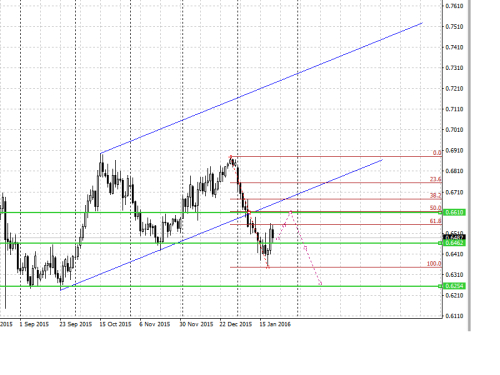Click the 15 Oct 2015 date label
Viewport: 500px width, 375px height.
point(115,324)
